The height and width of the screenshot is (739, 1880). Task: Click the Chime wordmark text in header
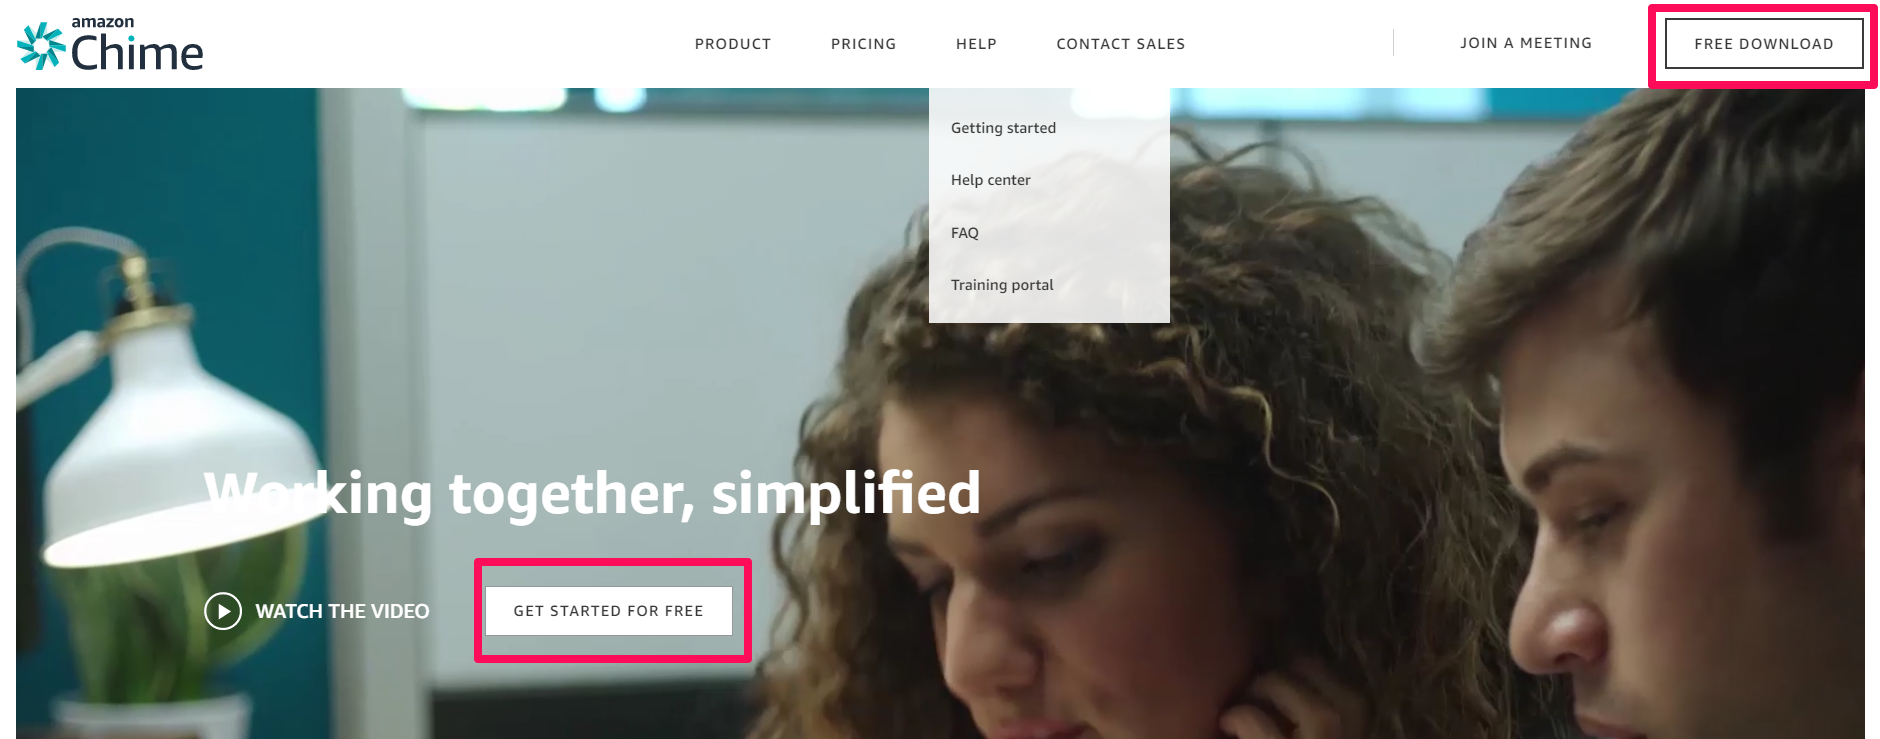[x=137, y=53]
